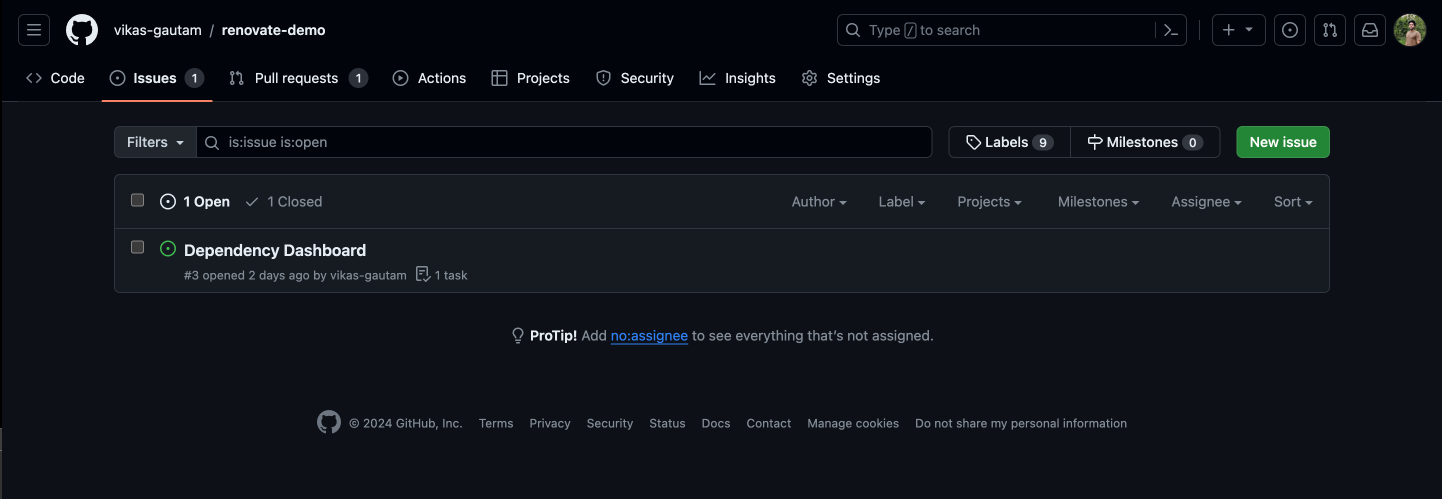Open Contact footer link

[x=769, y=424]
